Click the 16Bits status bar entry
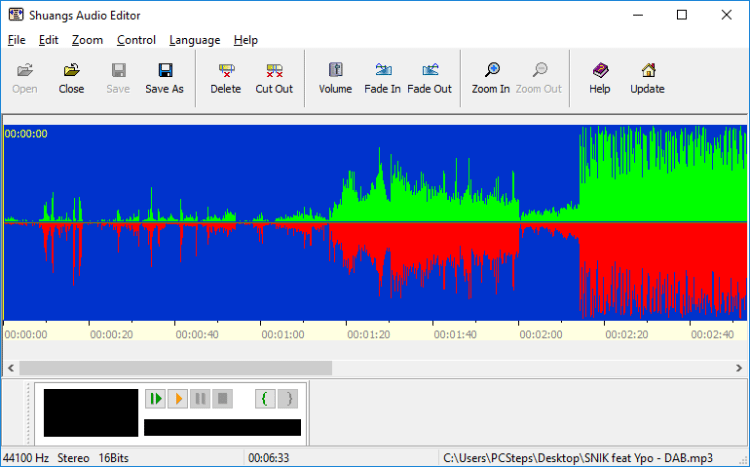This screenshot has width=750, height=467. click(113, 458)
